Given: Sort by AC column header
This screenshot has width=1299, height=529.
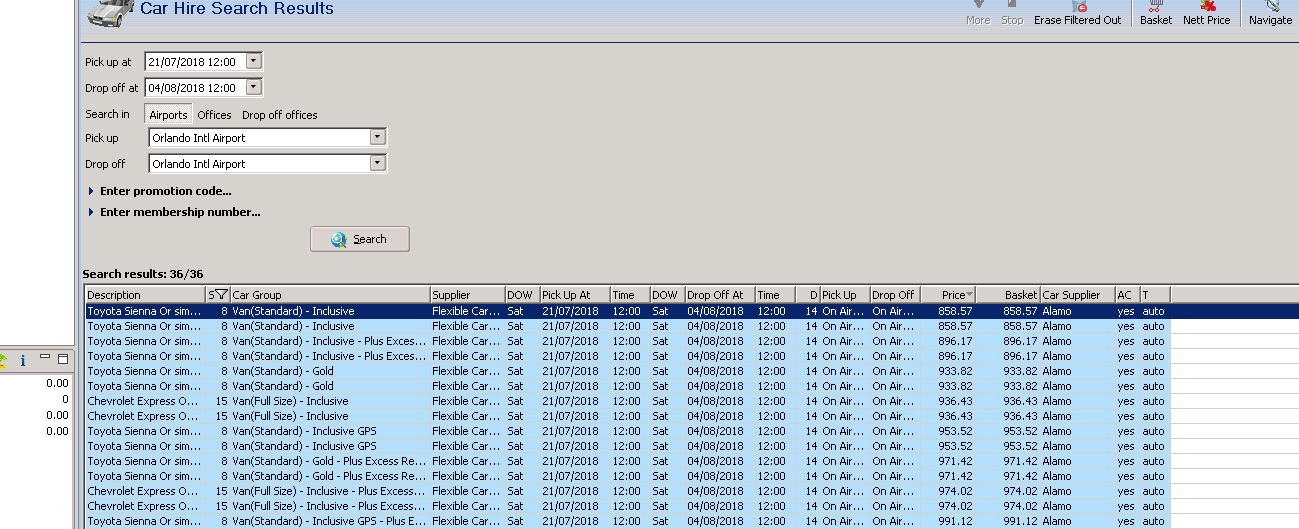Looking at the screenshot, I should (x=1127, y=295).
